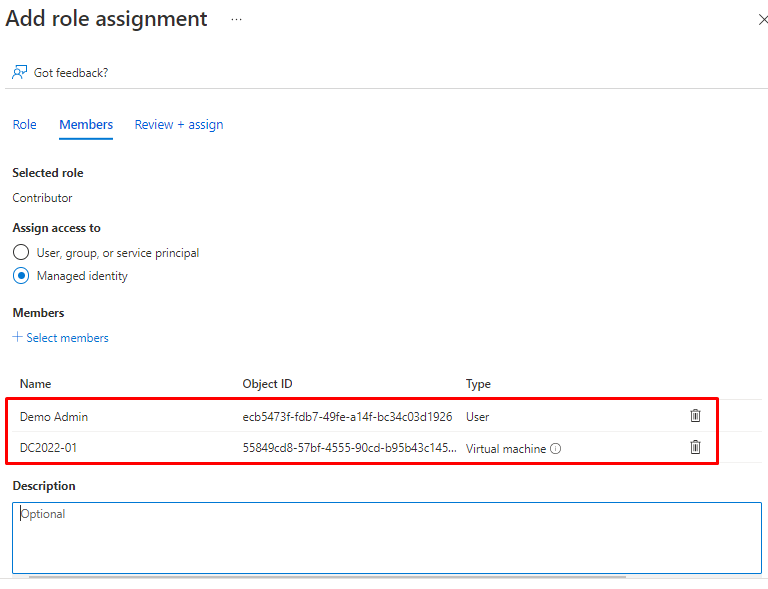The image size is (768, 589).
Task: Select User, group, or service principal option
Action: coord(20,253)
